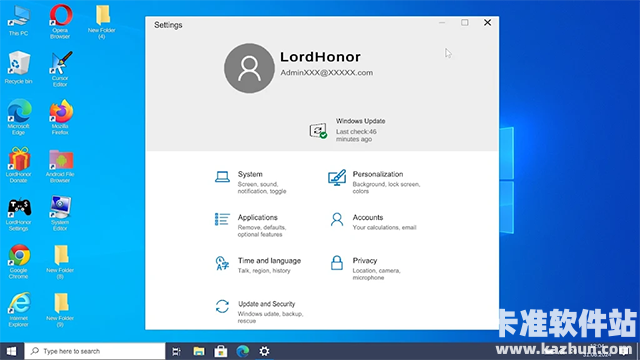This screenshot has width=640, height=360.
Task: Open the Recycle bin icon
Action: click(x=19, y=68)
